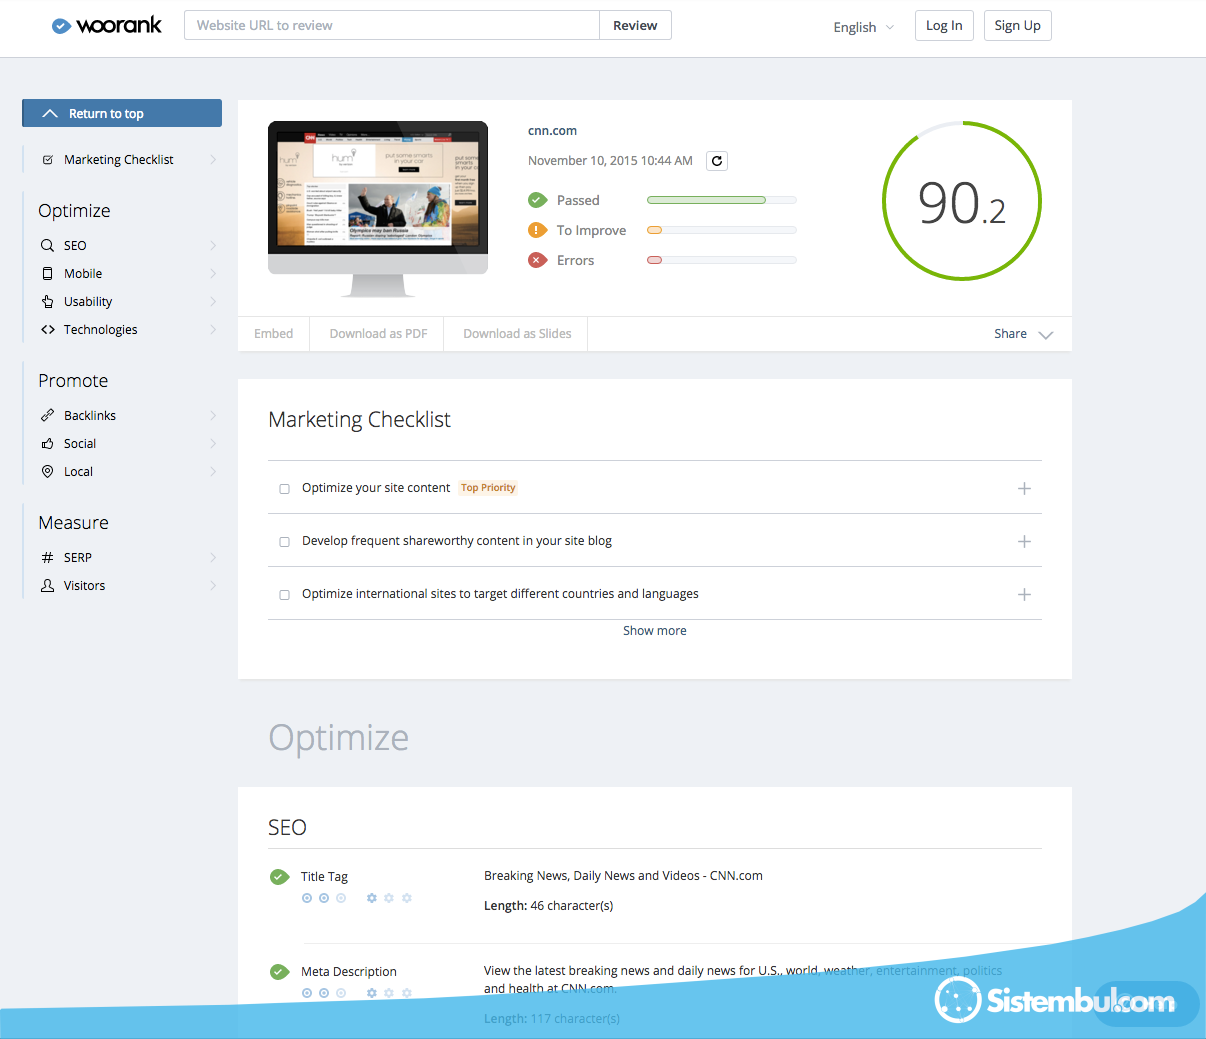Click the Top Priority tag

point(488,488)
